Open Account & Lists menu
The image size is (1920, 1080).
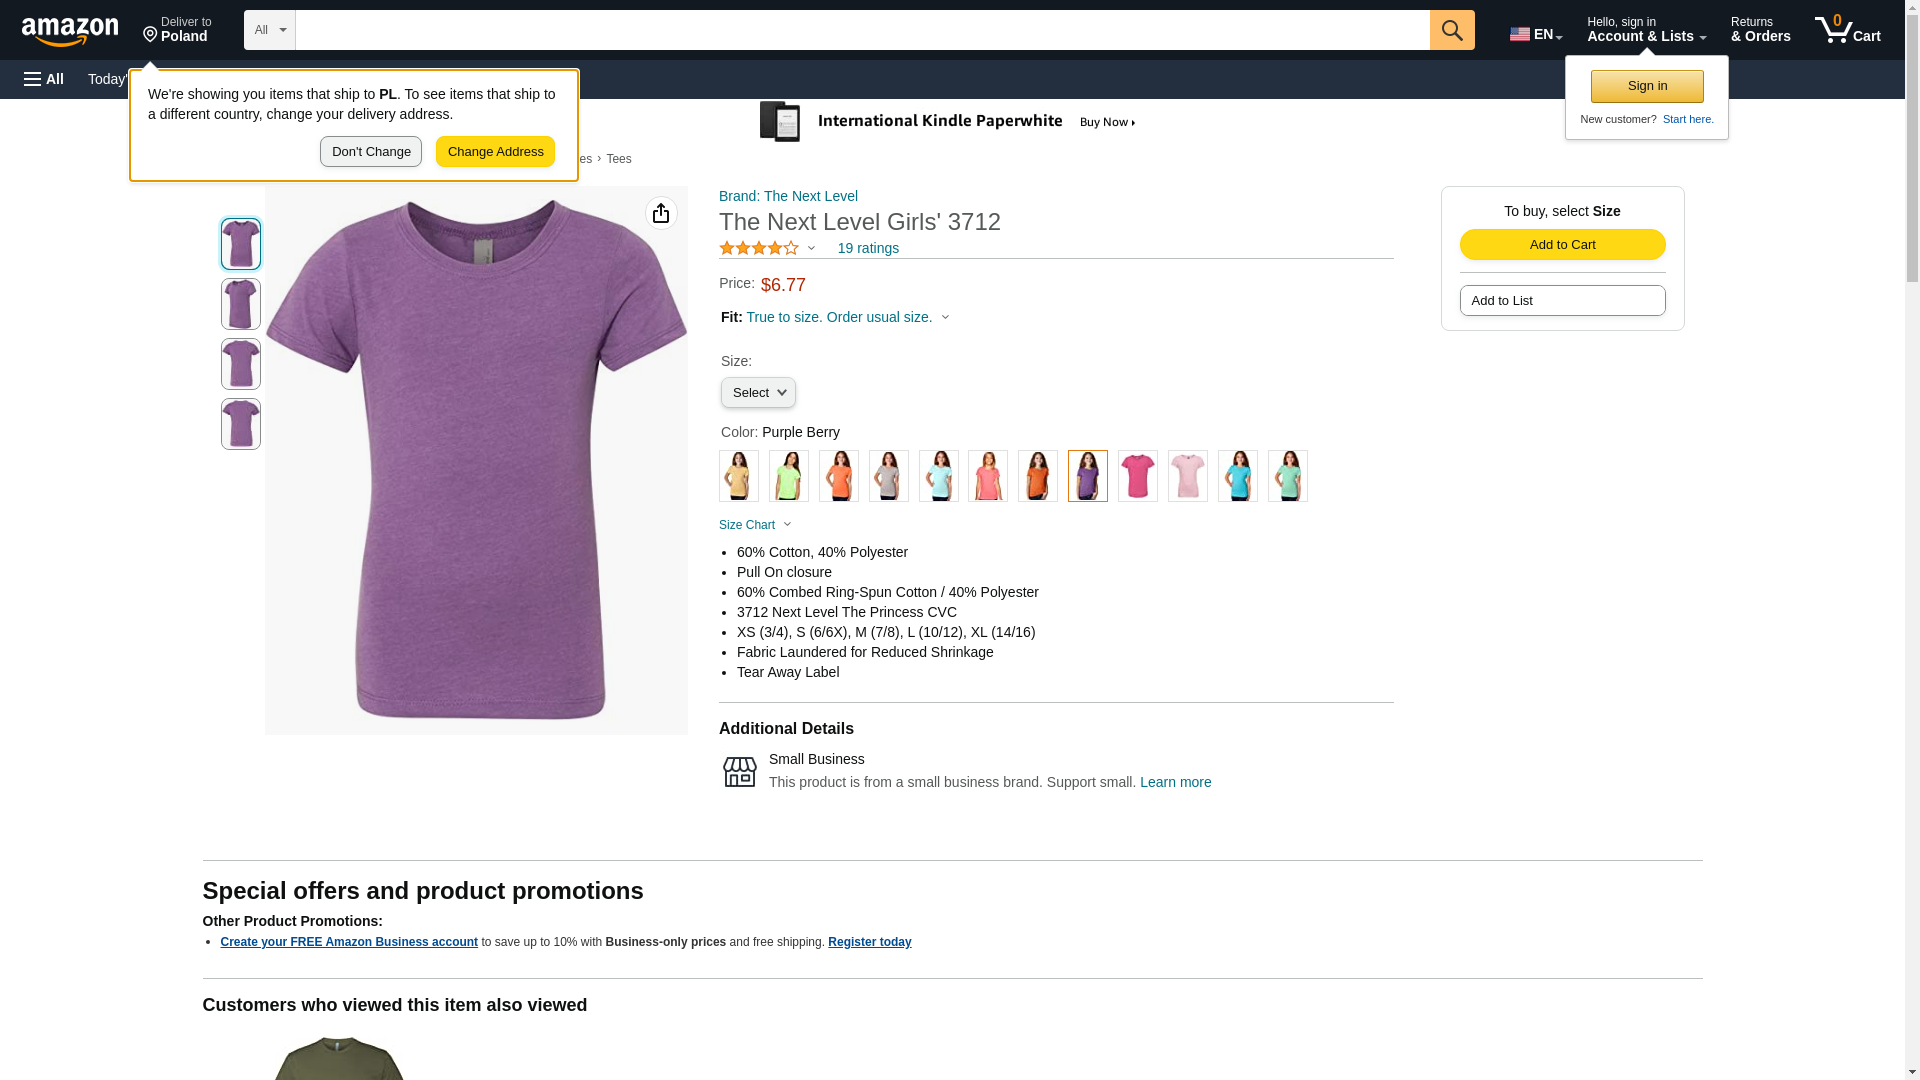click(1646, 30)
